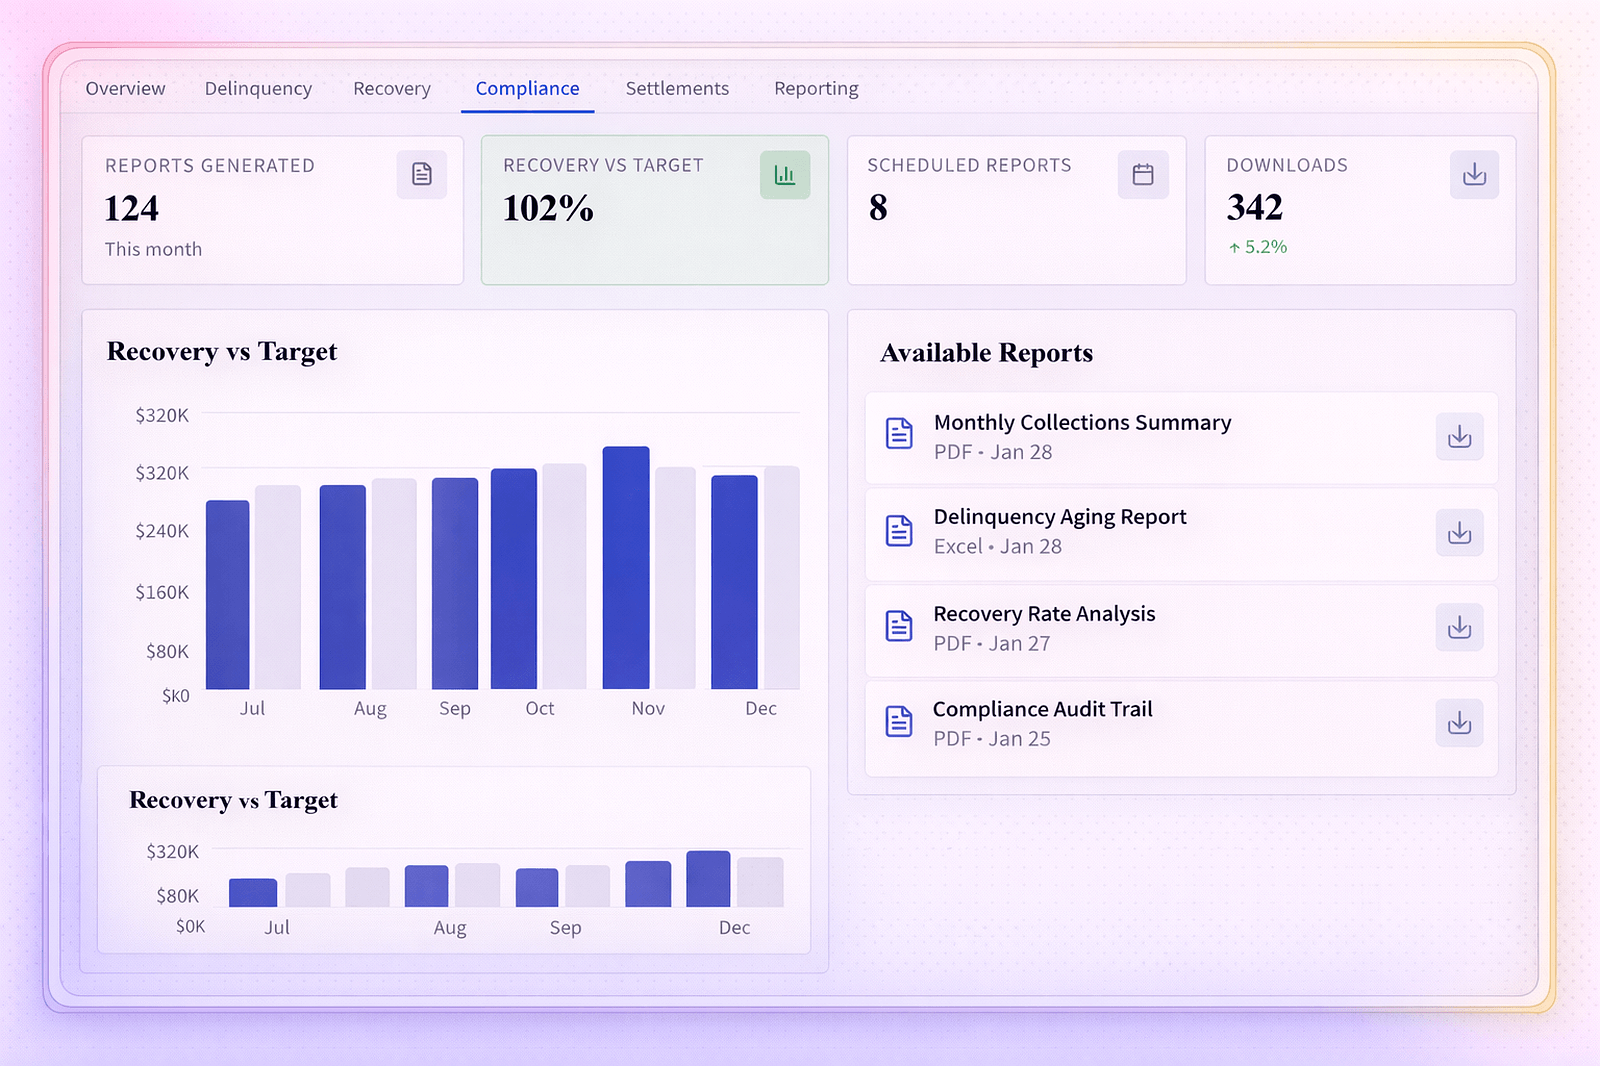Image resolution: width=1600 pixels, height=1066 pixels.
Task: Click the Recovery vs Target chart icon
Action: click(784, 174)
